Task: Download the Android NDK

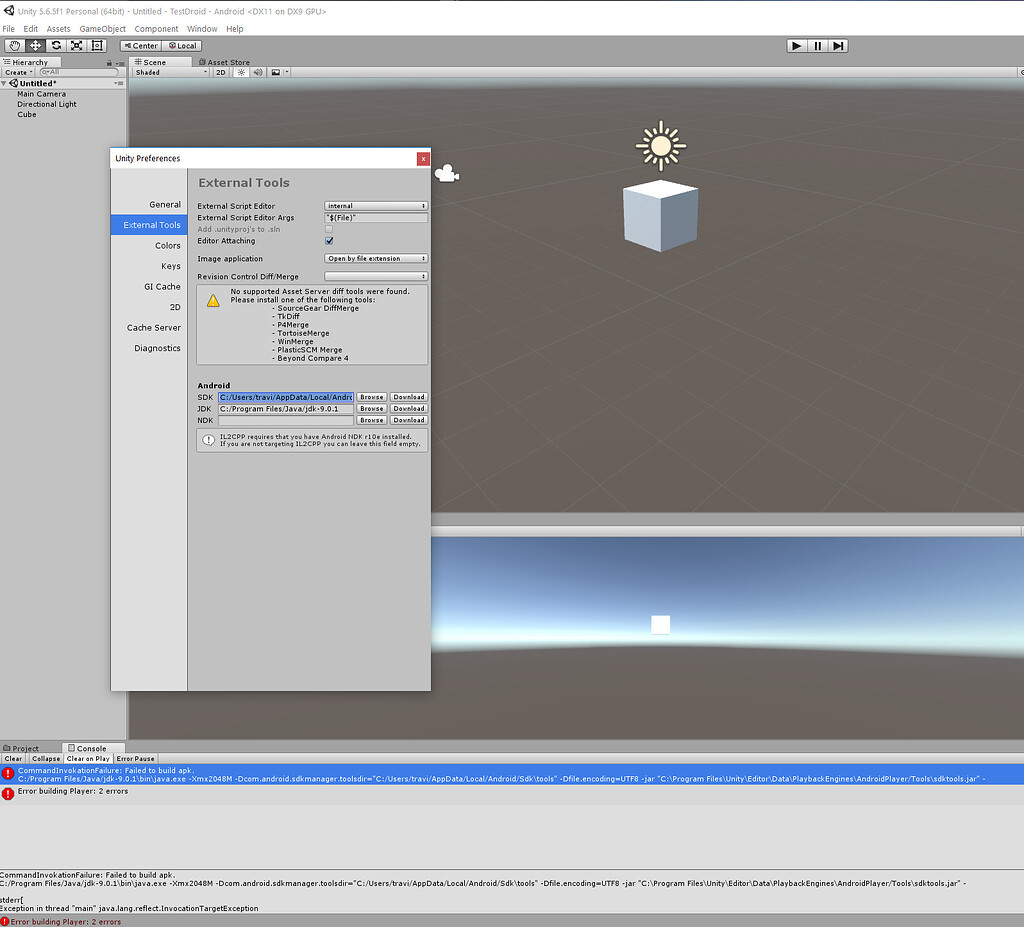Action: 409,420
